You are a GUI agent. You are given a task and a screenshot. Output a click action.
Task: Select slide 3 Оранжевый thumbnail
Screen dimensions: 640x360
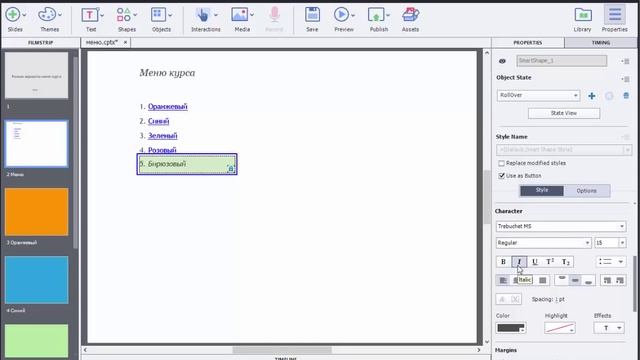tap(37, 212)
